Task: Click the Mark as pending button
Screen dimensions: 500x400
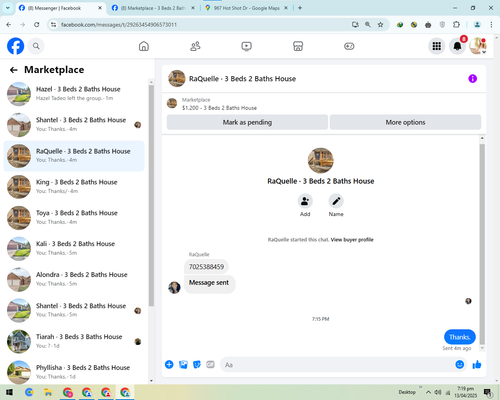Action: (247, 122)
